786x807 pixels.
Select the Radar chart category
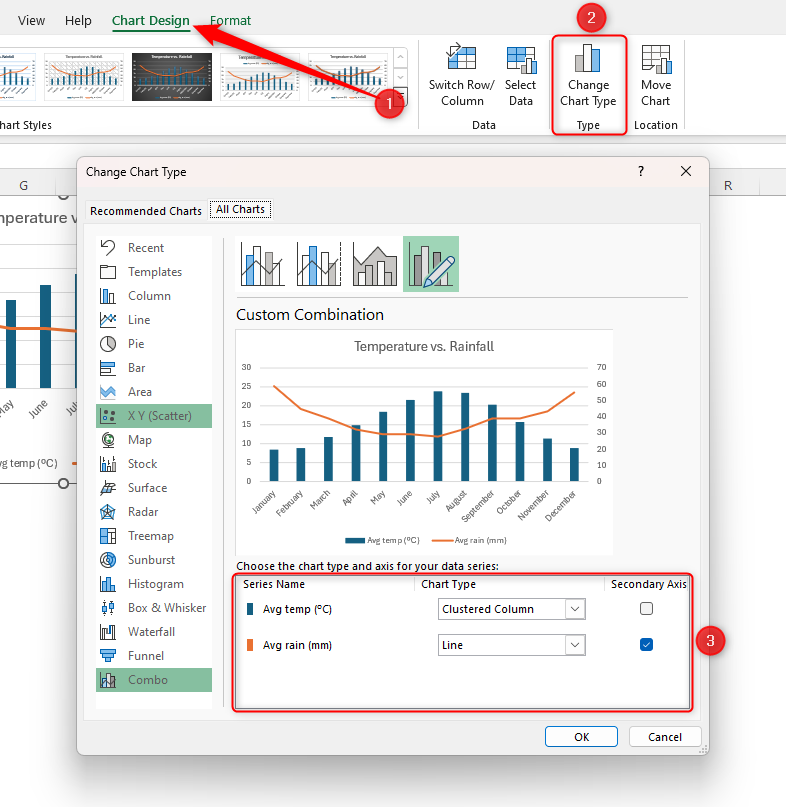154,512
